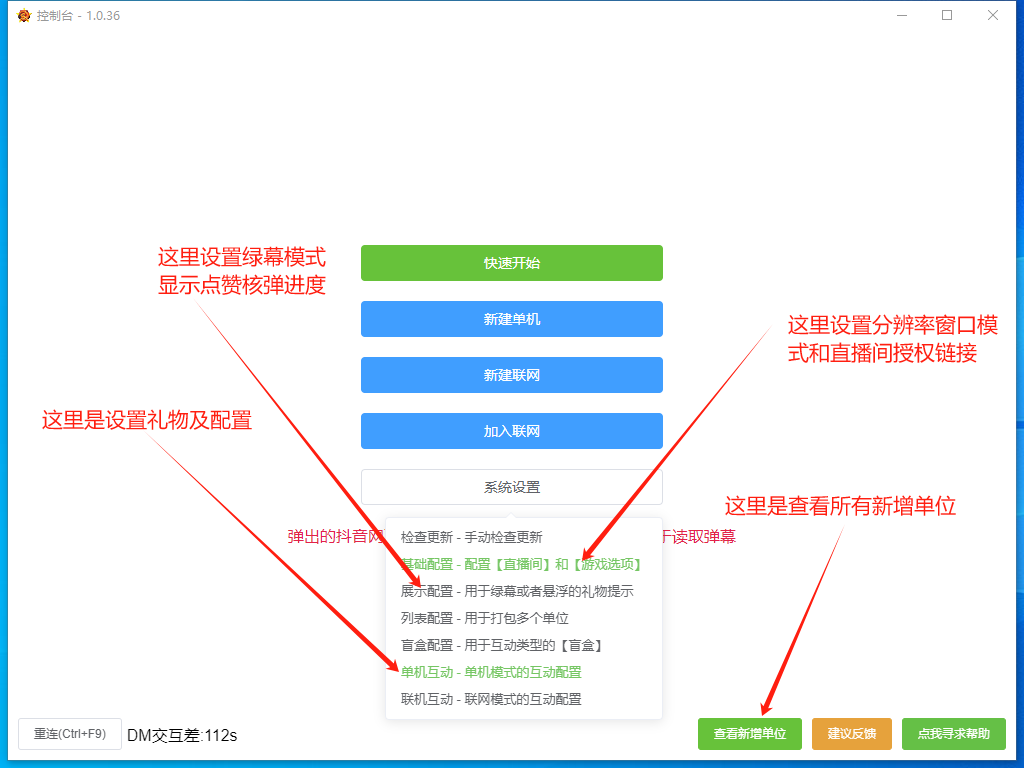This screenshot has height=768, width=1024.
Task: Click the app icon in the title bar
Action: click(x=25, y=15)
